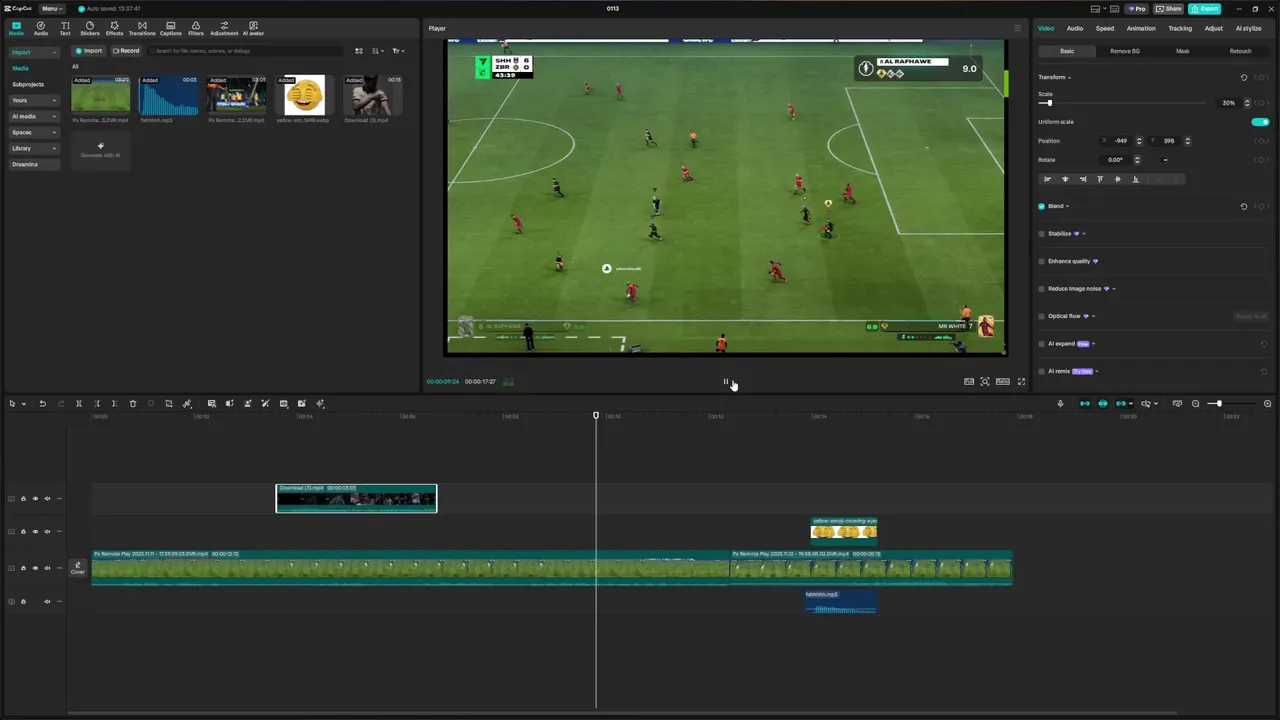Open the Audio library panel
The width and height of the screenshot is (1280, 720).
coord(41,28)
